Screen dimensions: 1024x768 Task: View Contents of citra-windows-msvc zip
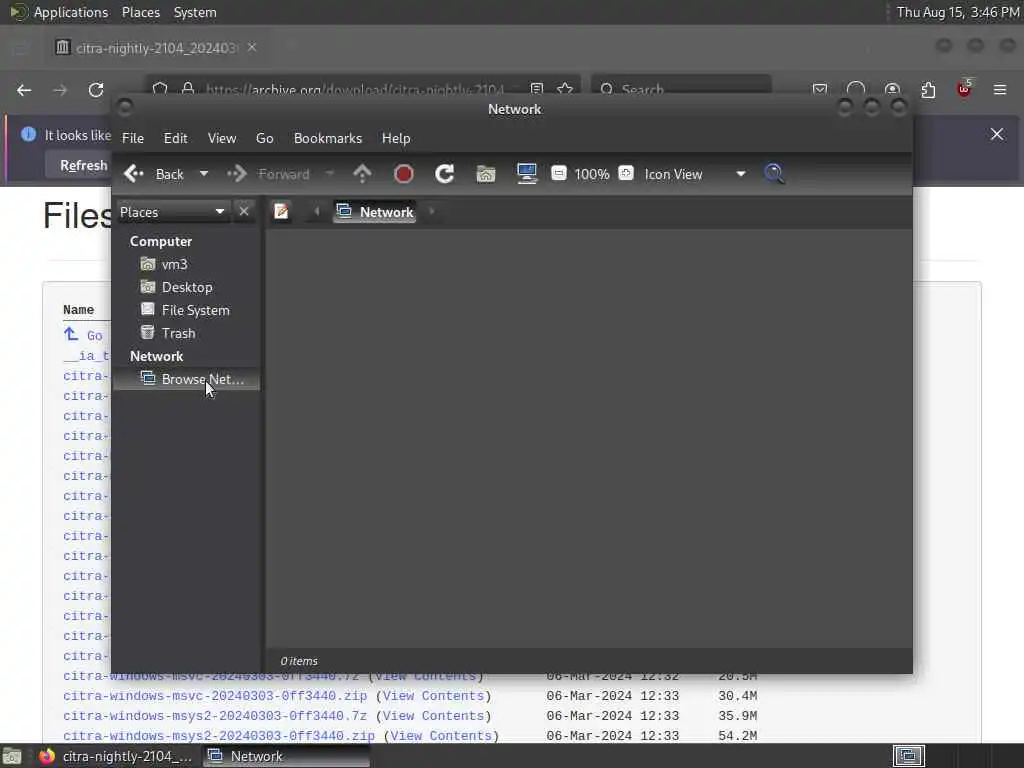click(x=433, y=696)
